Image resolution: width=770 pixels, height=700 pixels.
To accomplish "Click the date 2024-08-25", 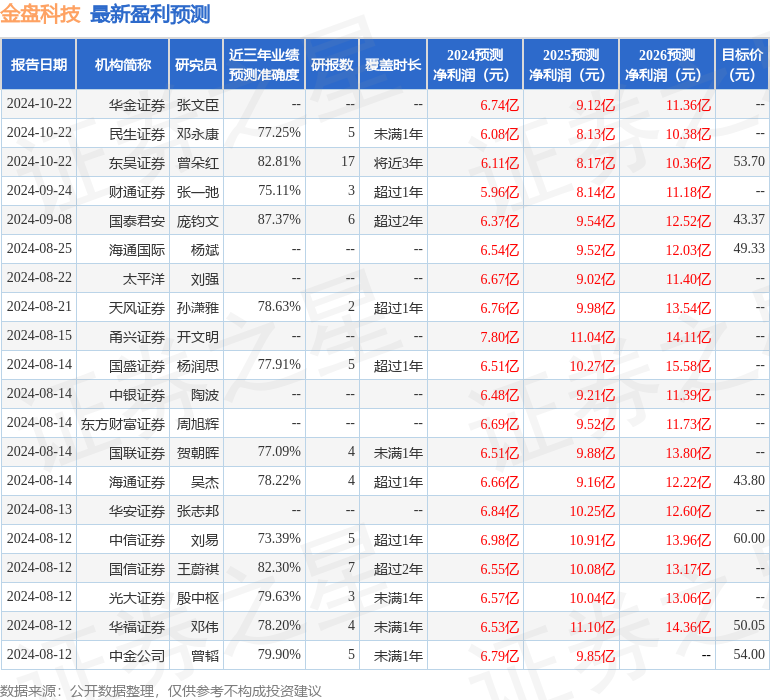I will coord(39,249).
